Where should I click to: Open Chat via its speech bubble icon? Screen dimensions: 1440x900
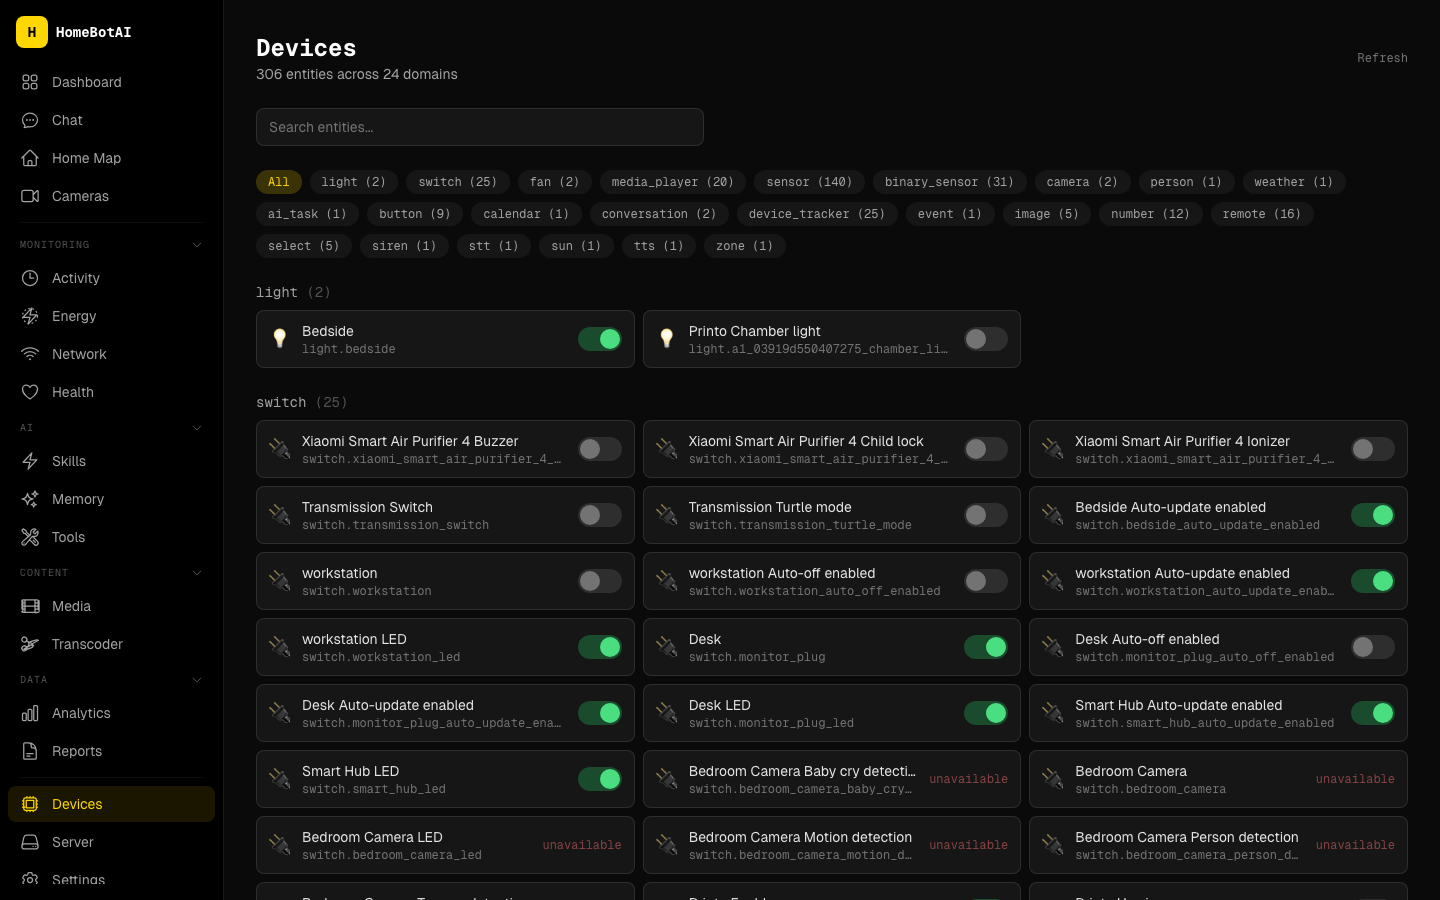pyautogui.click(x=30, y=120)
